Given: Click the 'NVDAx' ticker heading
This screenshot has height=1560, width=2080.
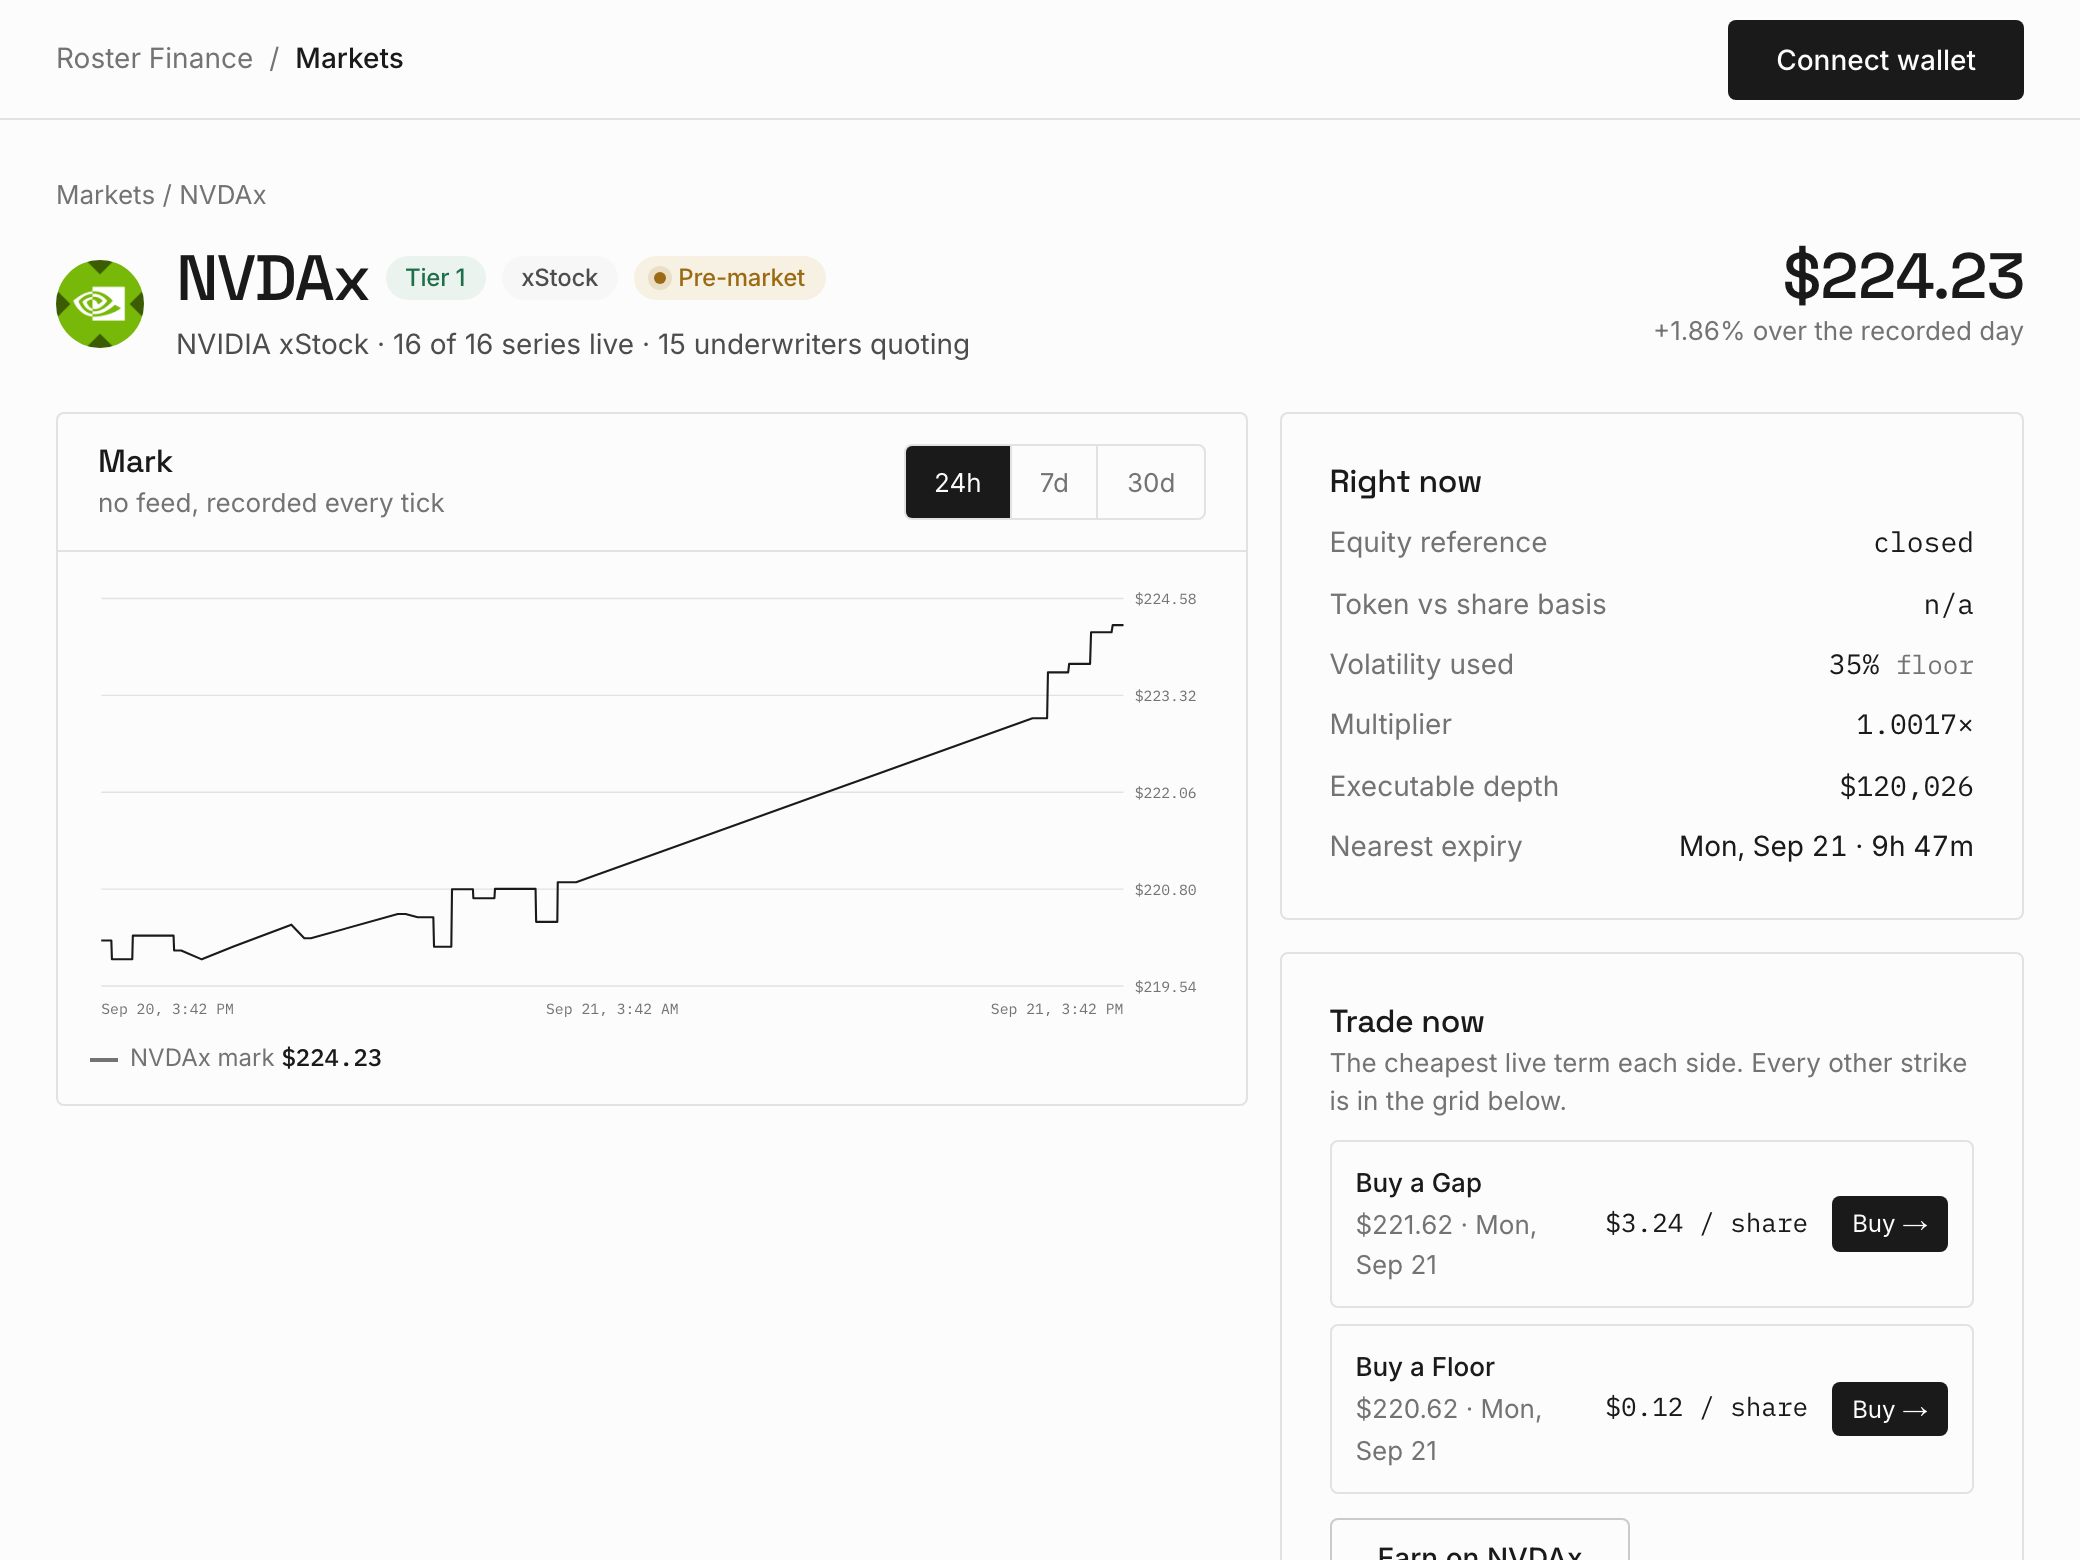Looking at the screenshot, I should point(273,278).
